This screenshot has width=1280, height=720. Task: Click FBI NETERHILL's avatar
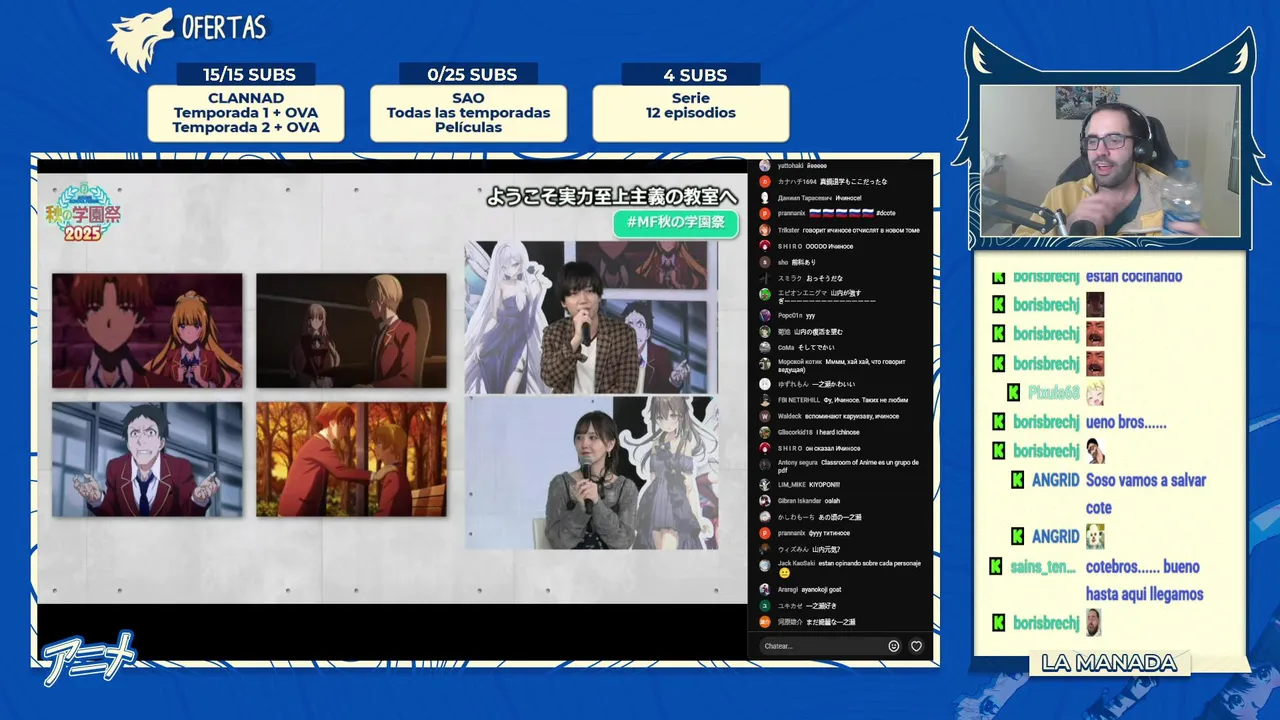coord(765,400)
